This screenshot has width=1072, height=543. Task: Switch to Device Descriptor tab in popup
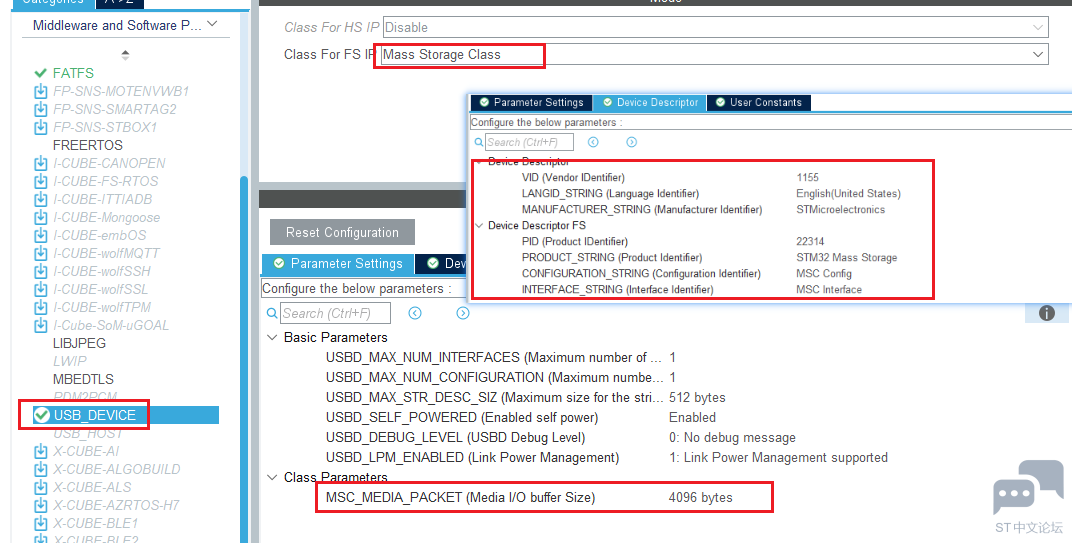(x=649, y=103)
